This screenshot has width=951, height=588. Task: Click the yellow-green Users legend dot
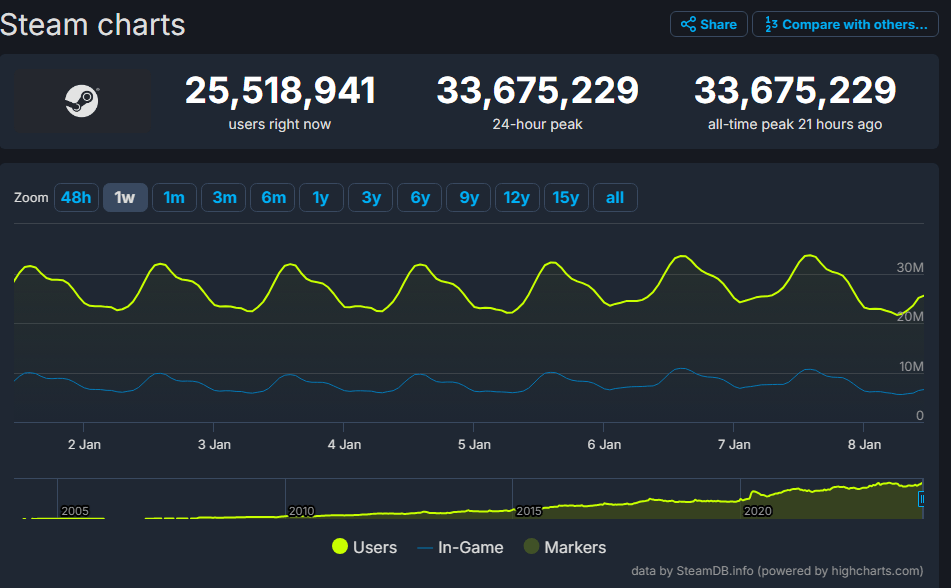tap(340, 546)
